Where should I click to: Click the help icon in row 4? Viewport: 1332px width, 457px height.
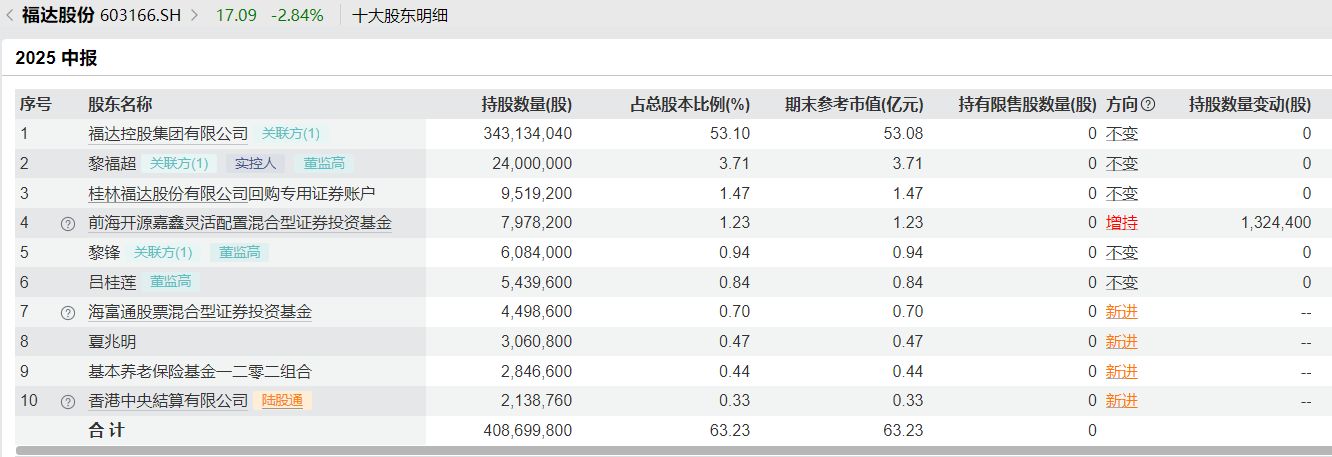[68, 224]
